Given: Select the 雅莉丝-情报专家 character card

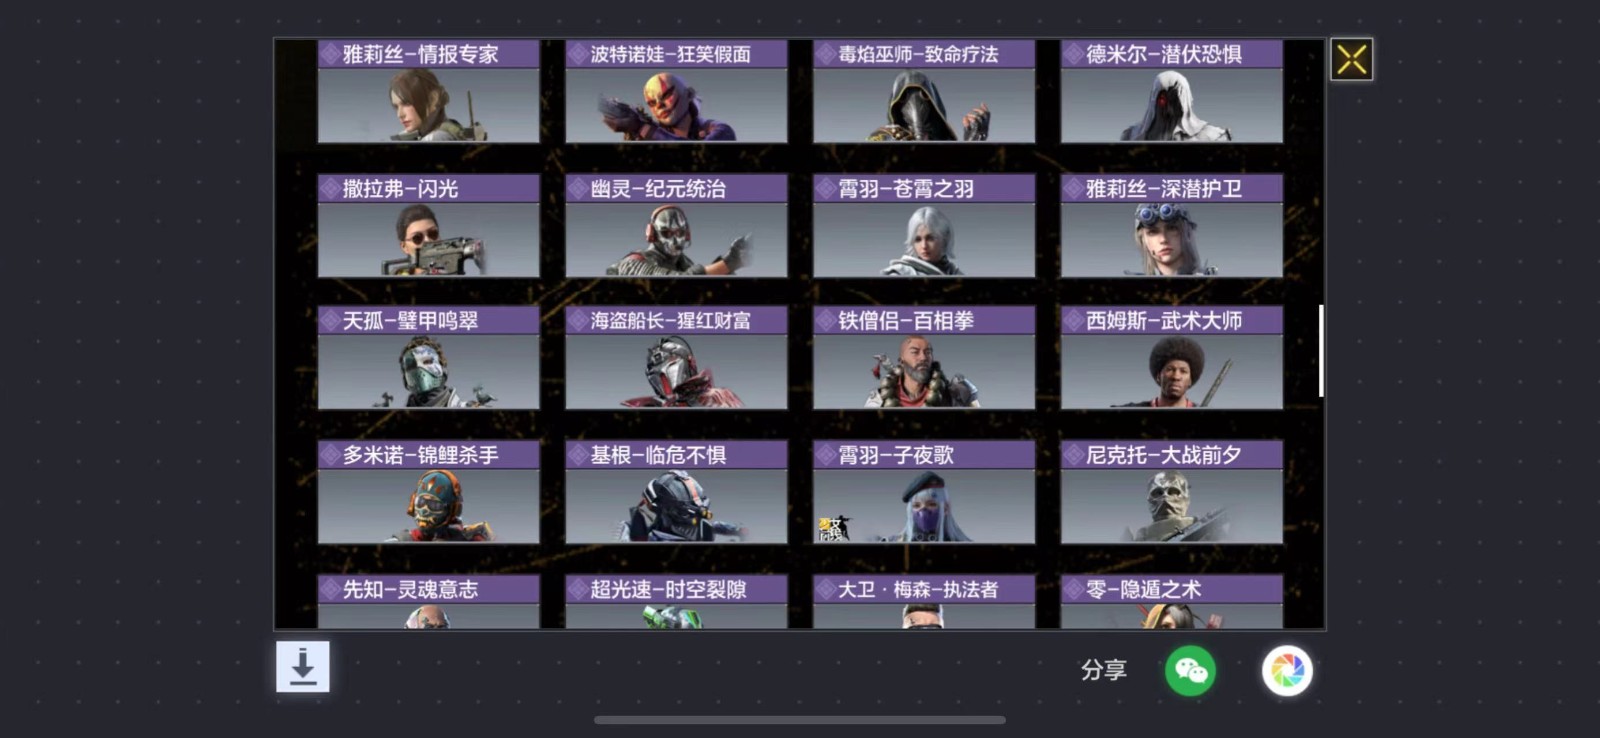Looking at the screenshot, I should [428, 91].
